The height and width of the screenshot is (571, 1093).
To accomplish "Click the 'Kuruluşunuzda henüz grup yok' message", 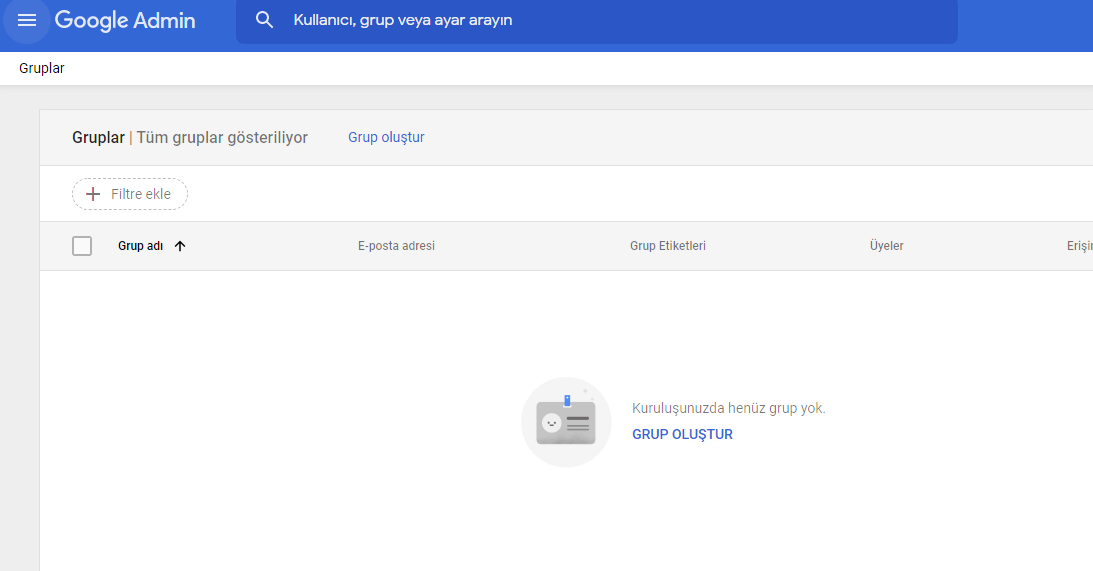I will tap(728, 408).
